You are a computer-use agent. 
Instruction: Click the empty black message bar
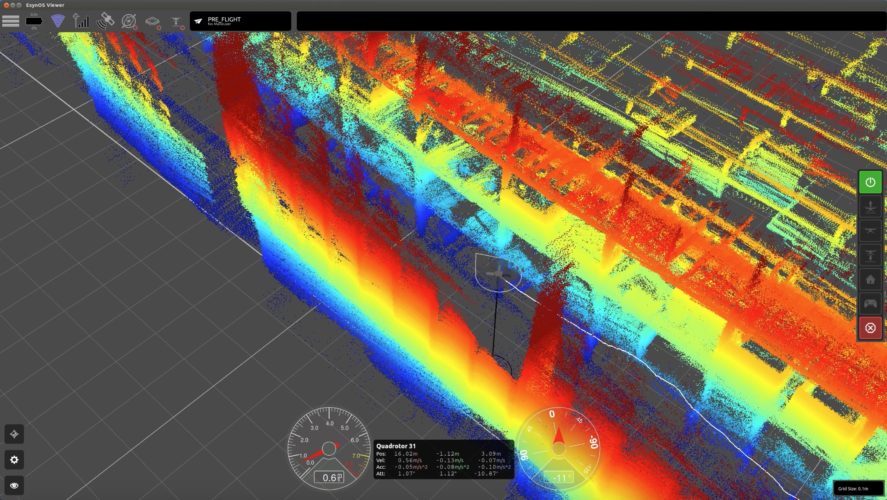coord(591,21)
